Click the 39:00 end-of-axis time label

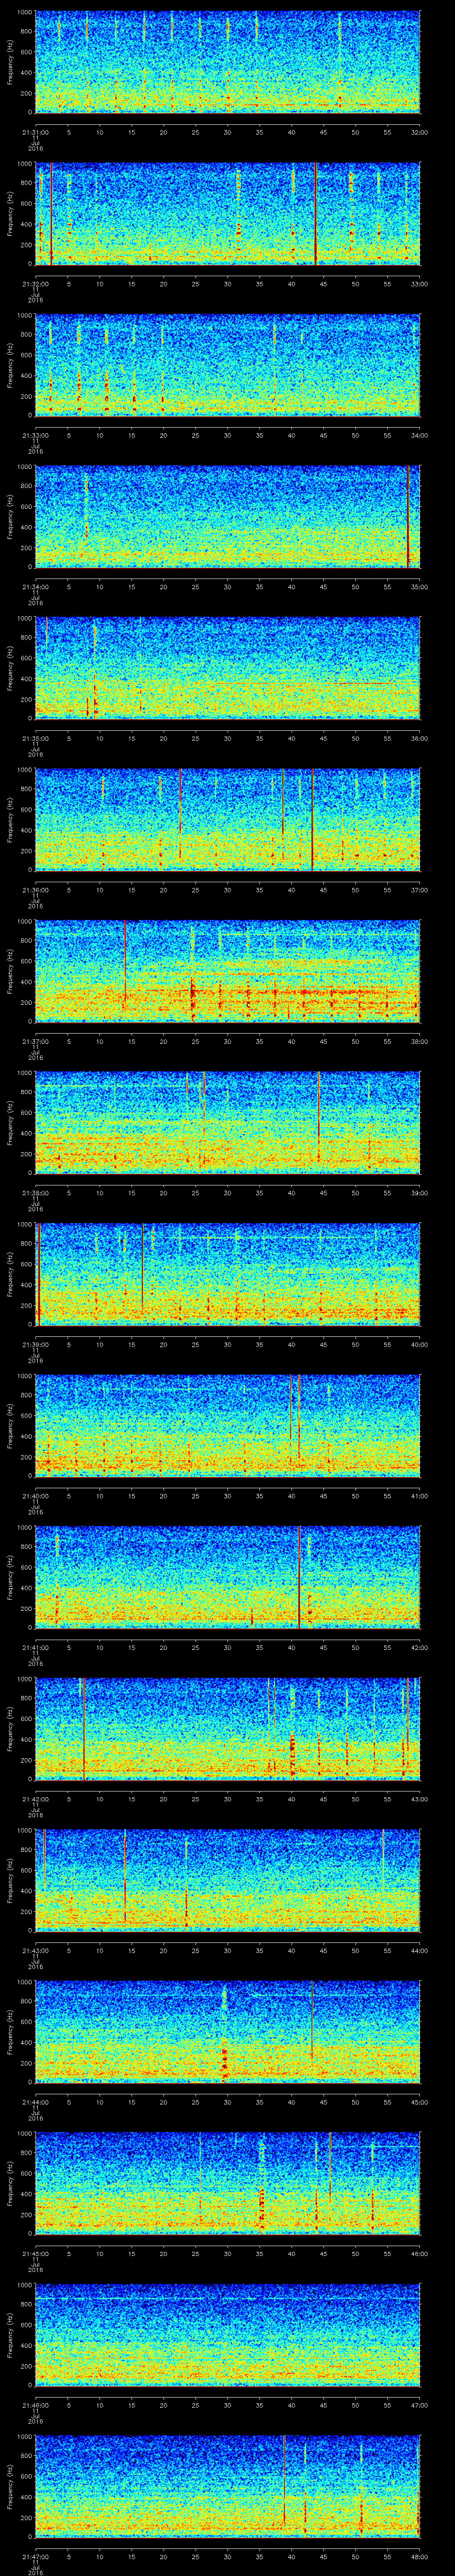click(419, 1193)
